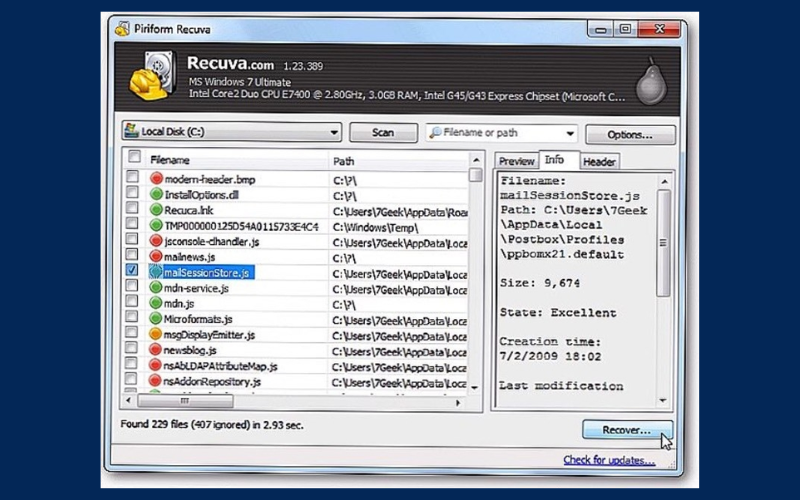Select the TMP000000125D54A0115733E4C4 filename

pos(241,226)
